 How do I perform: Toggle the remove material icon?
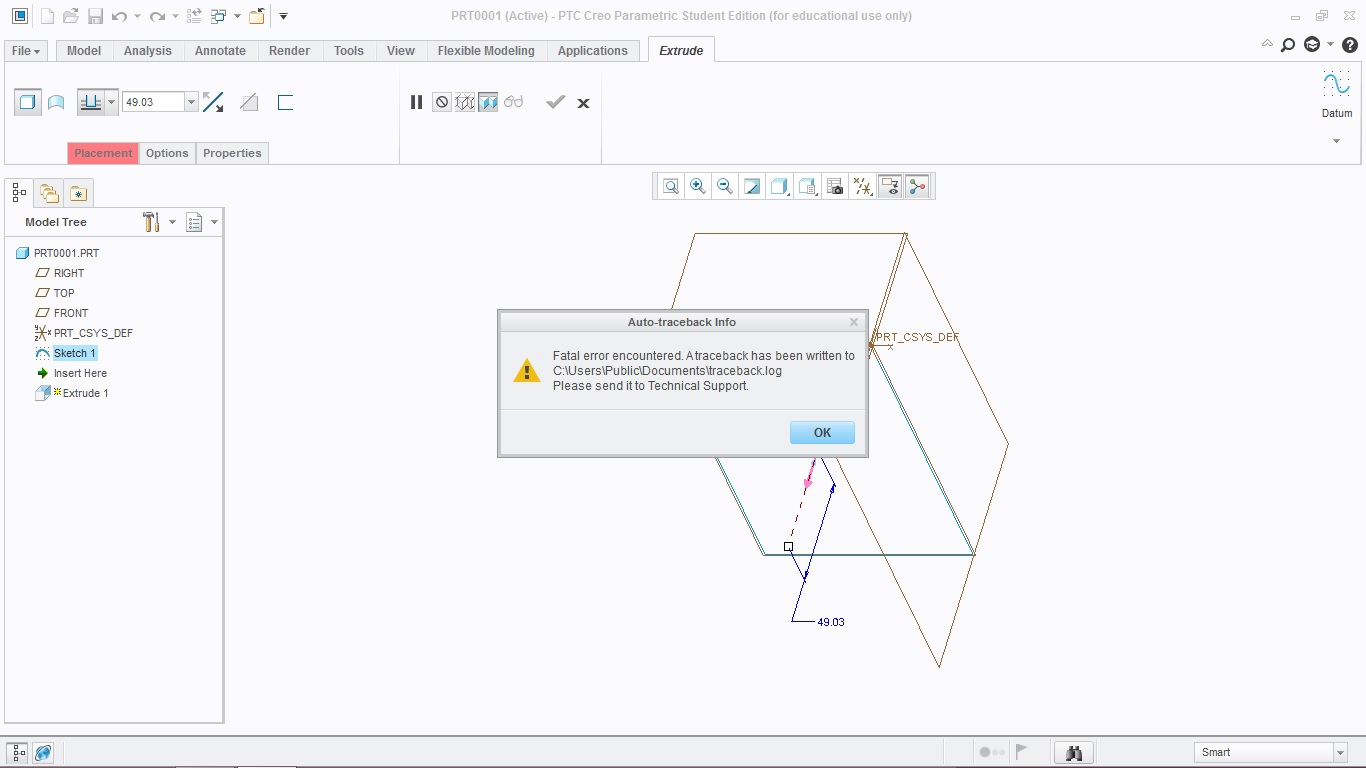tap(249, 102)
